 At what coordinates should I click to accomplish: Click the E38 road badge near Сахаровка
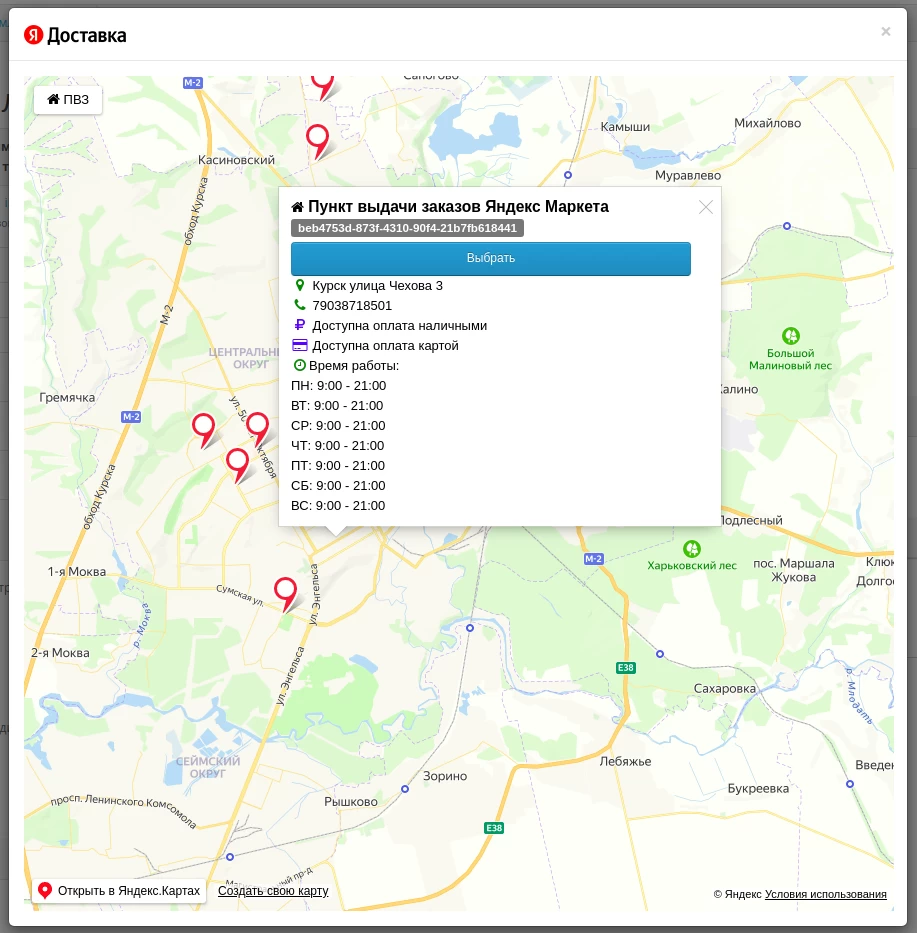(625, 668)
